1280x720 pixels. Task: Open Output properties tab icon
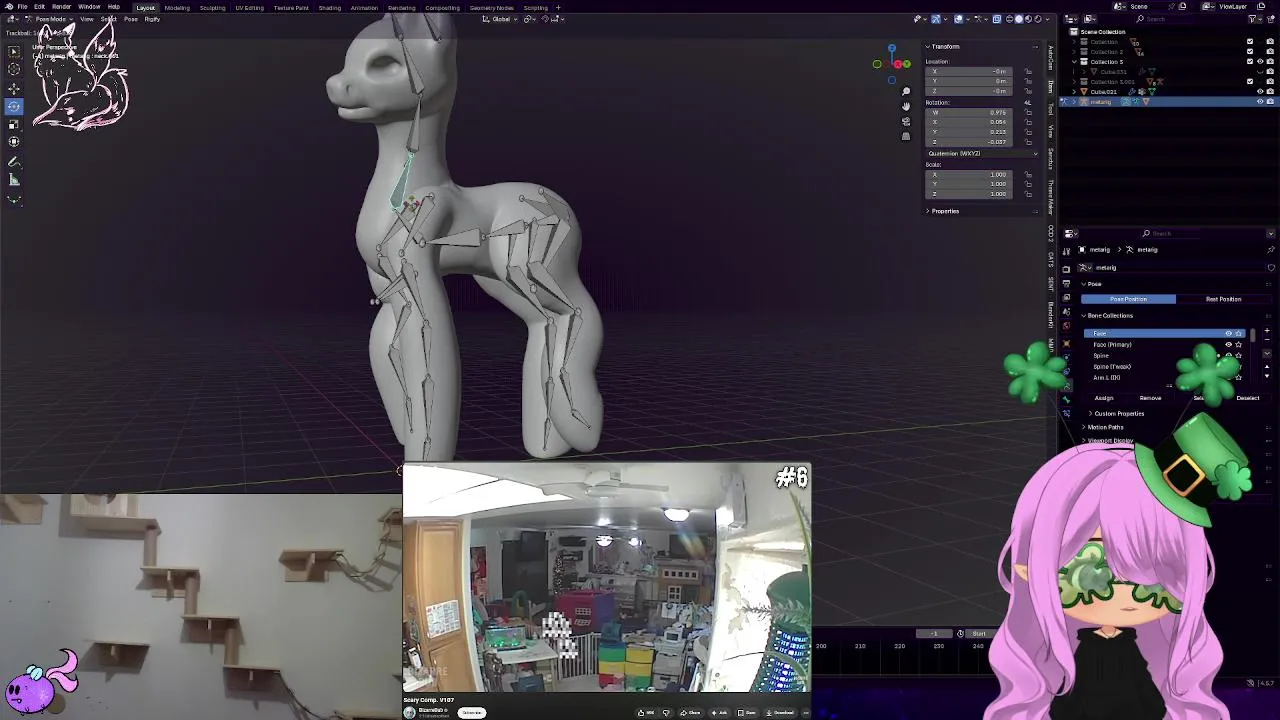click(x=1066, y=283)
